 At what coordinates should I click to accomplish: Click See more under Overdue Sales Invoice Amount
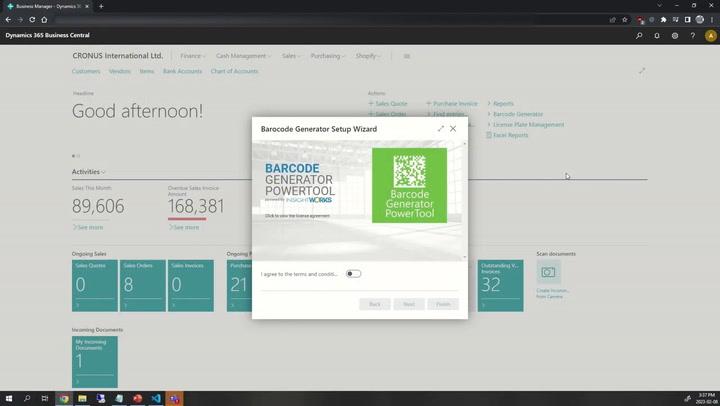click(184, 227)
